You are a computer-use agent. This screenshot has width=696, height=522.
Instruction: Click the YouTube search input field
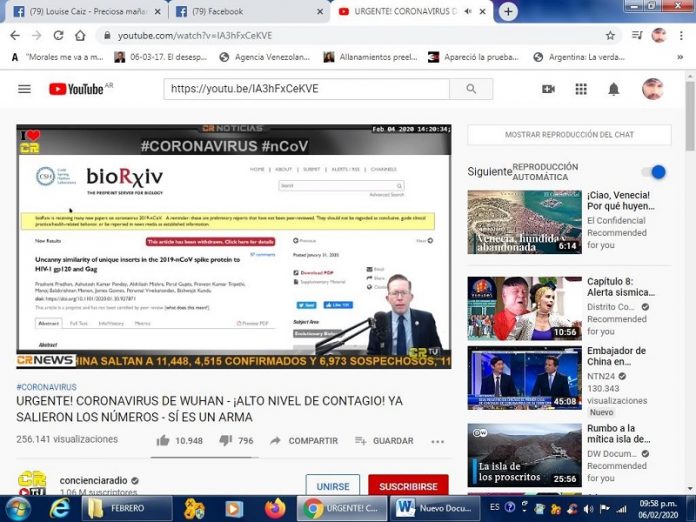(x=306, y=89)
